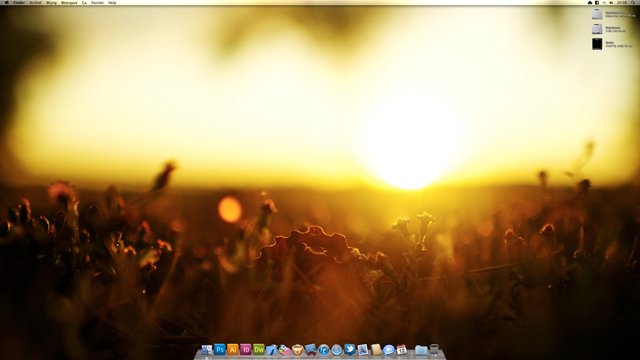Open the folder stack in Dock

pos(421,350)
